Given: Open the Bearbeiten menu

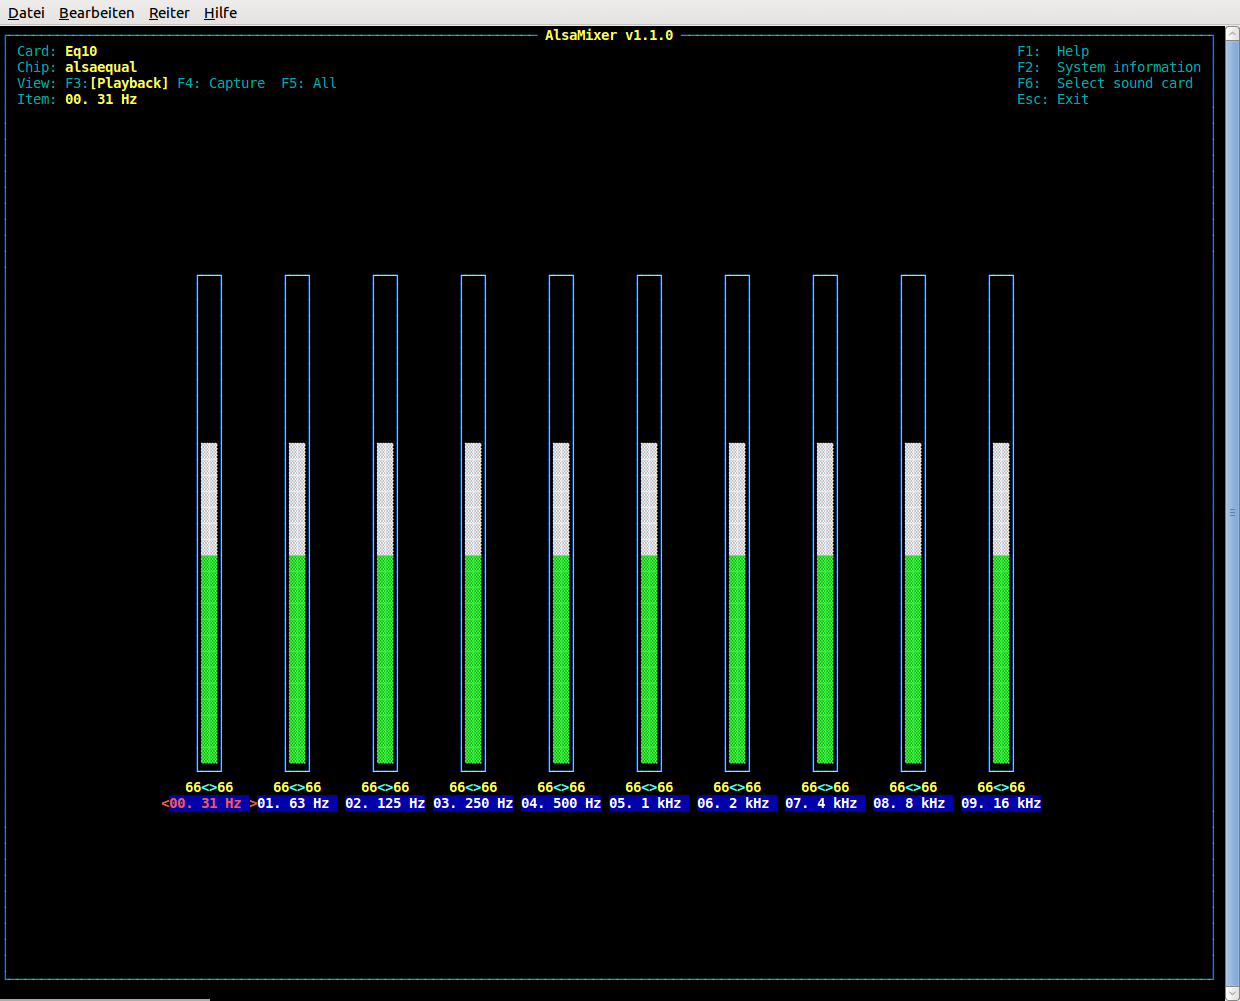Looking at the screenshot, I should point(96,13).
